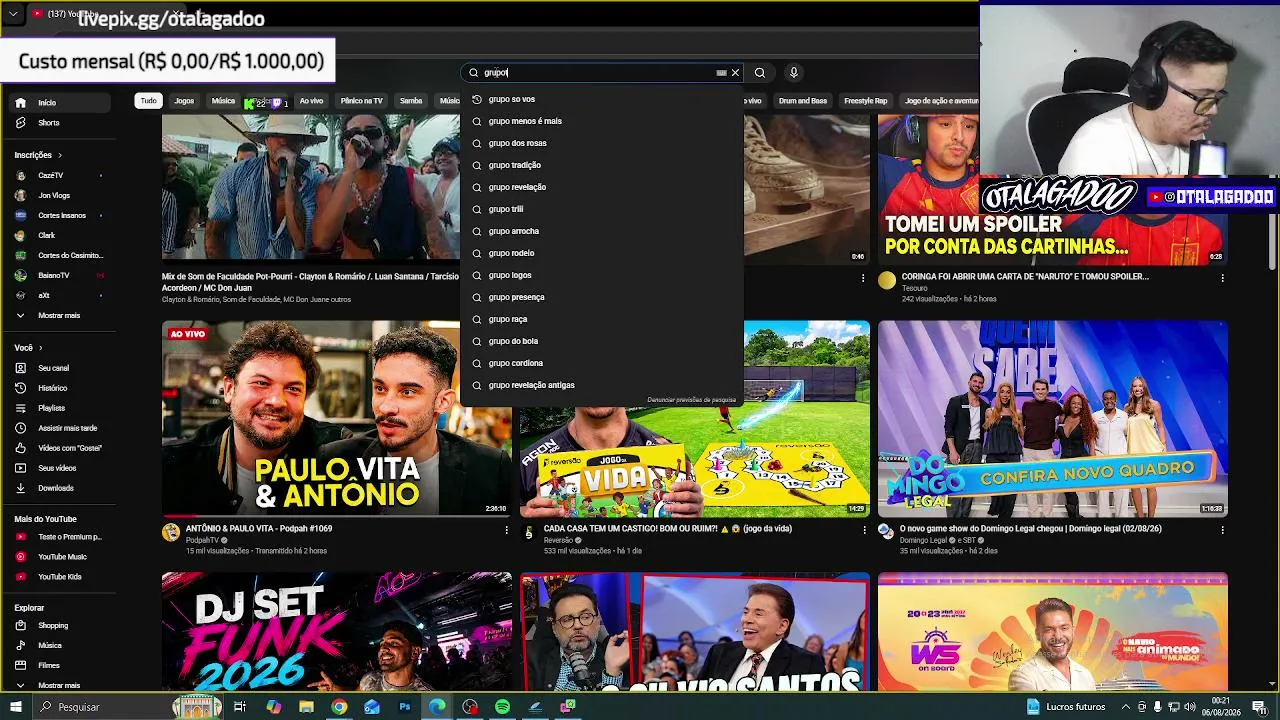Open the Você section header
Screen dimensions: 1280x720
tap(28, 348)
